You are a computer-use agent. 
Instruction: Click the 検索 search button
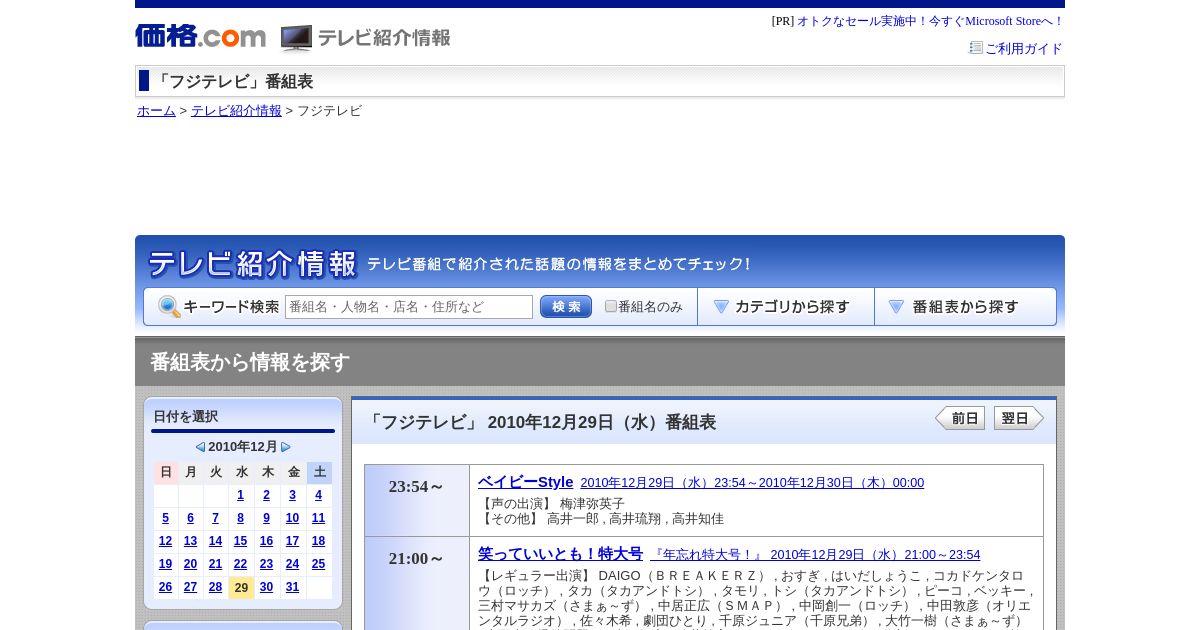(566, 307)
